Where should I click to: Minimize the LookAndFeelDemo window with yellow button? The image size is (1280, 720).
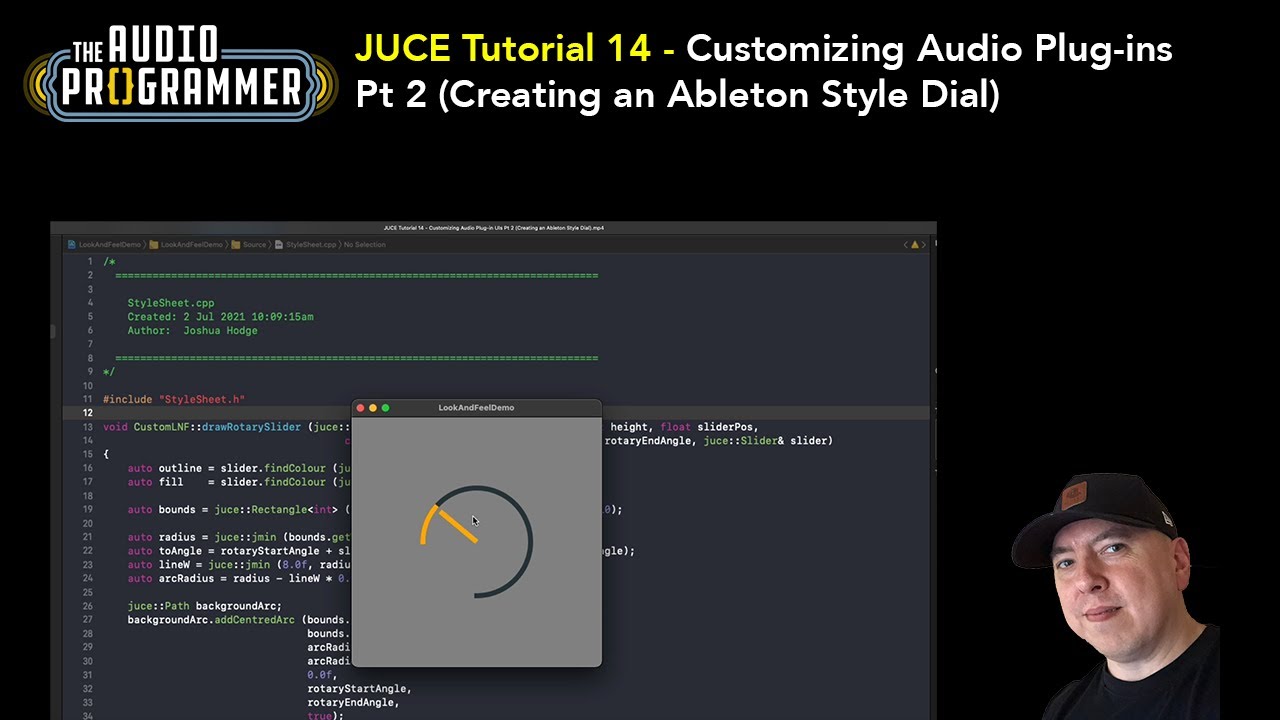tap(373, 408)
